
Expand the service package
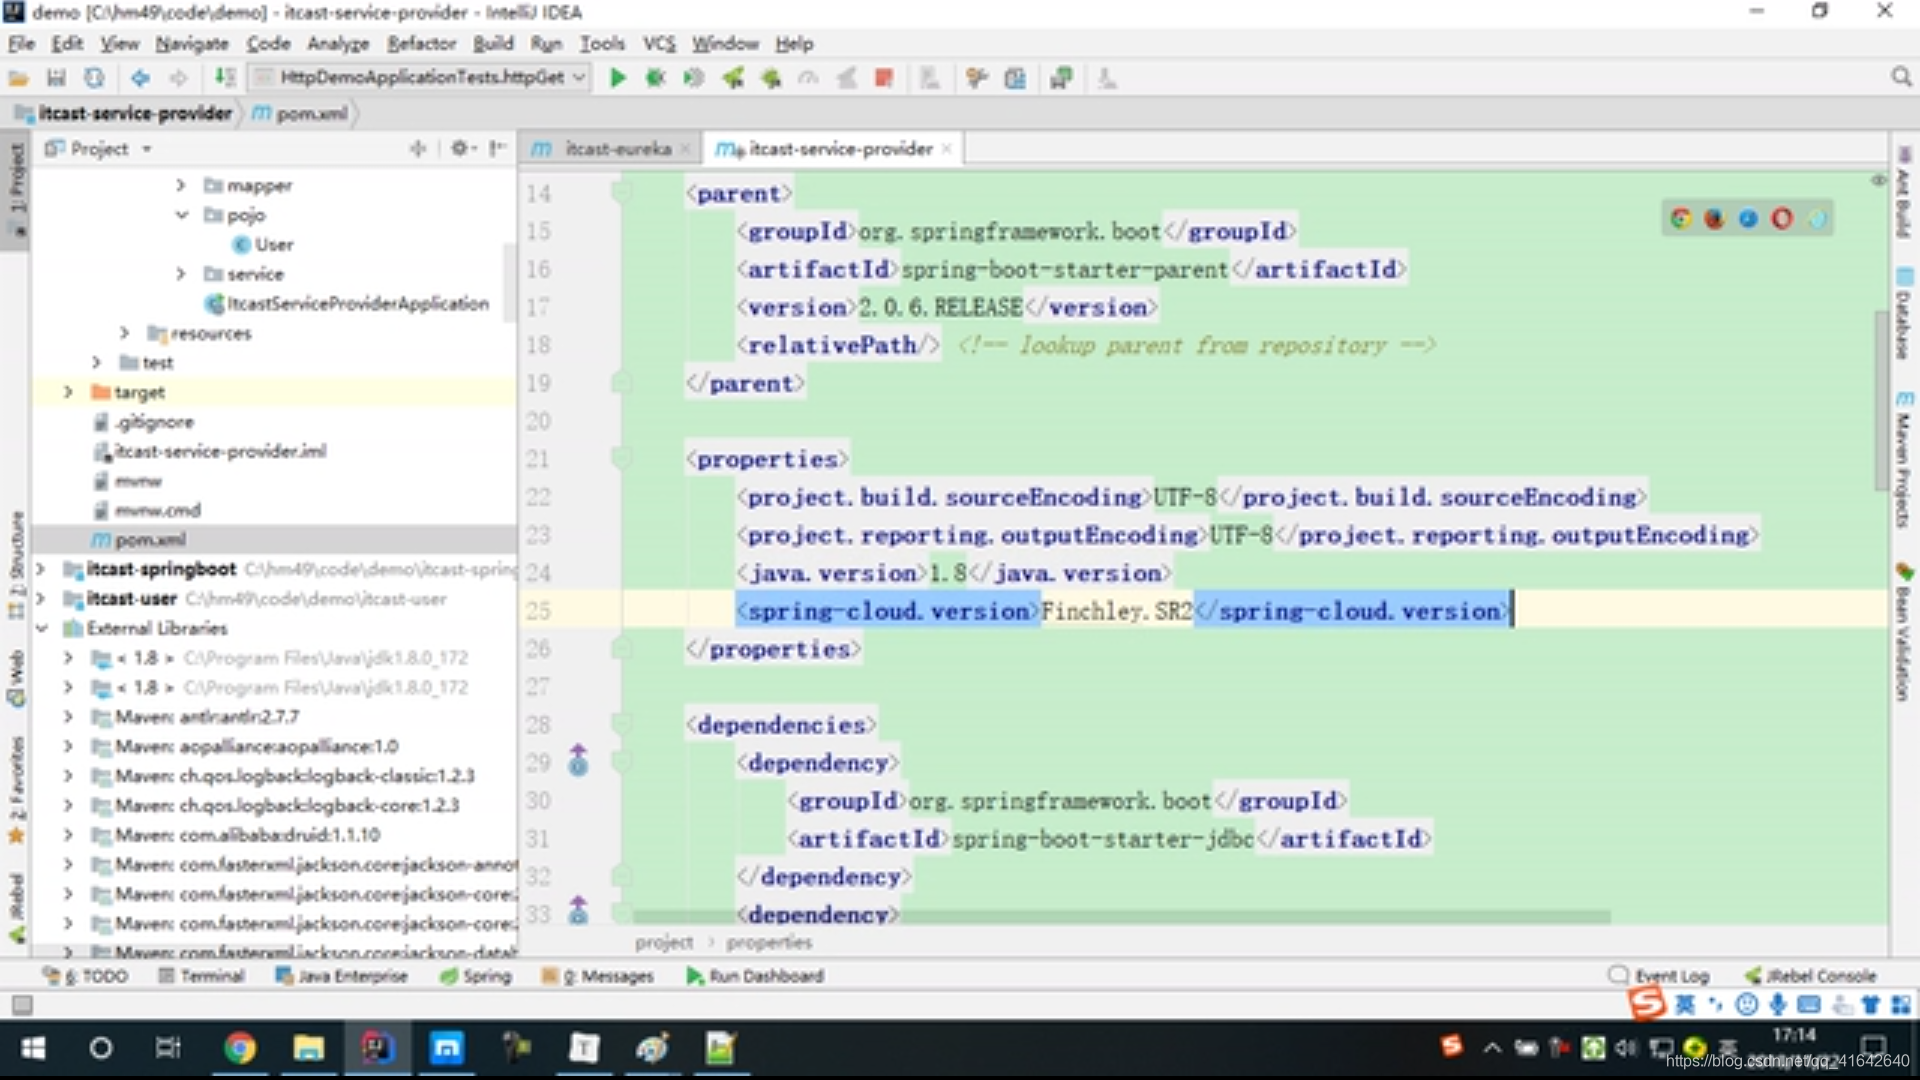coord(180,274)
